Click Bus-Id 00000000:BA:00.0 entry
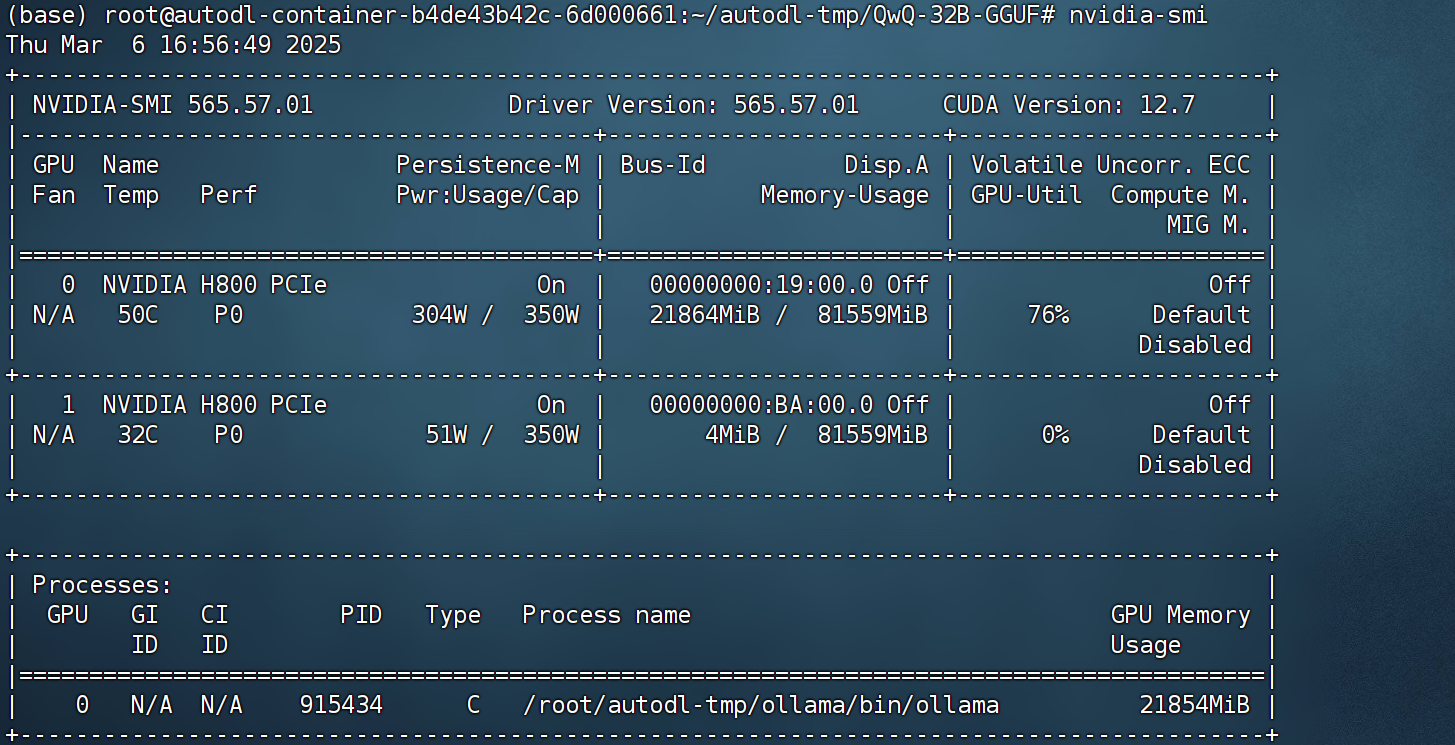Image resolution: width=1455 pixels, height=745 pixels. coord(761,405)
